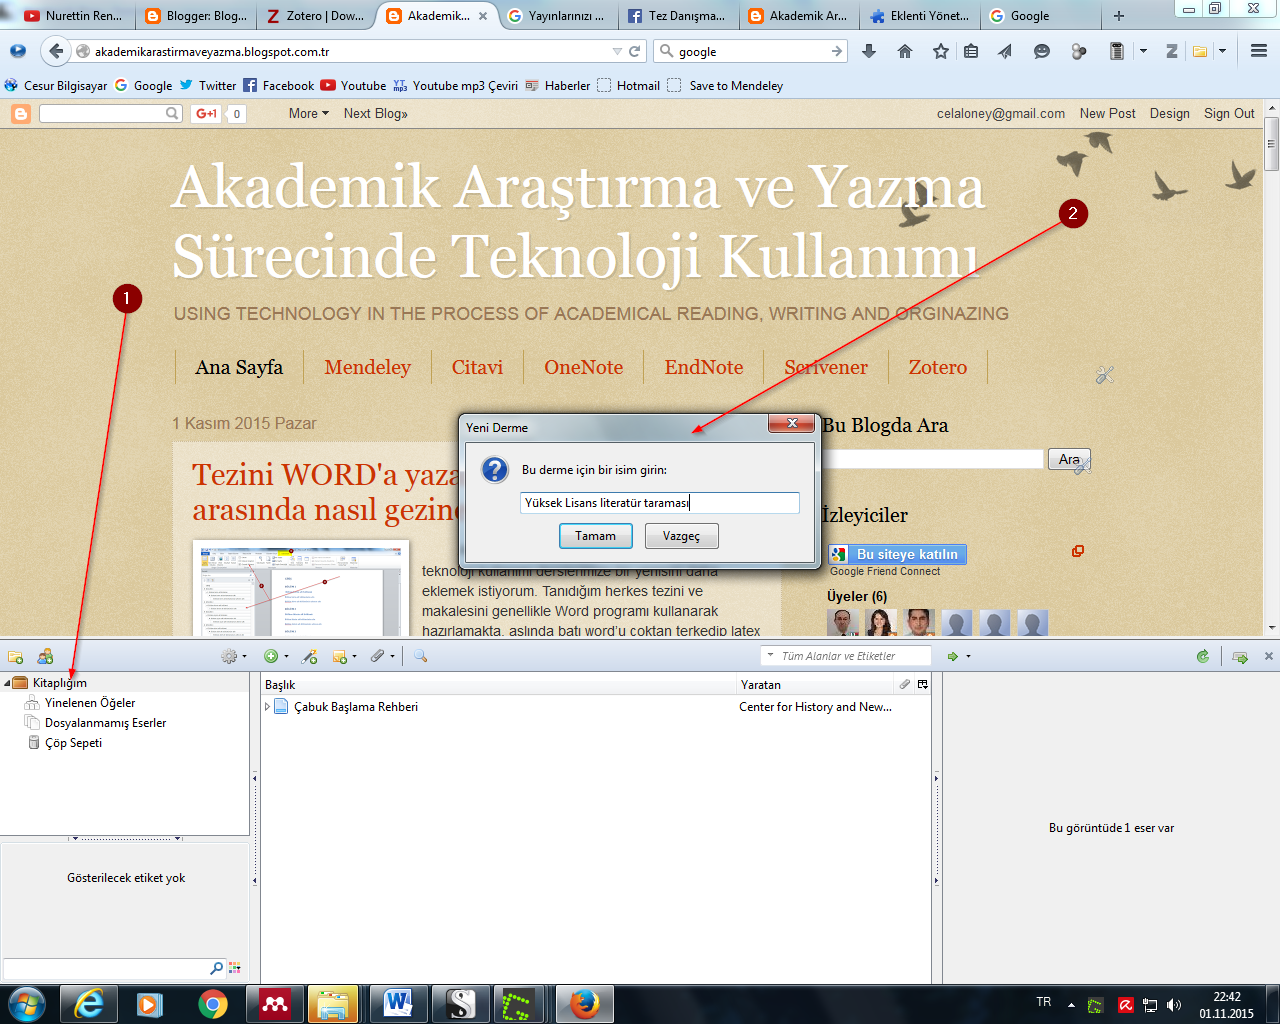Click the Zotero new collection icon

15,657
